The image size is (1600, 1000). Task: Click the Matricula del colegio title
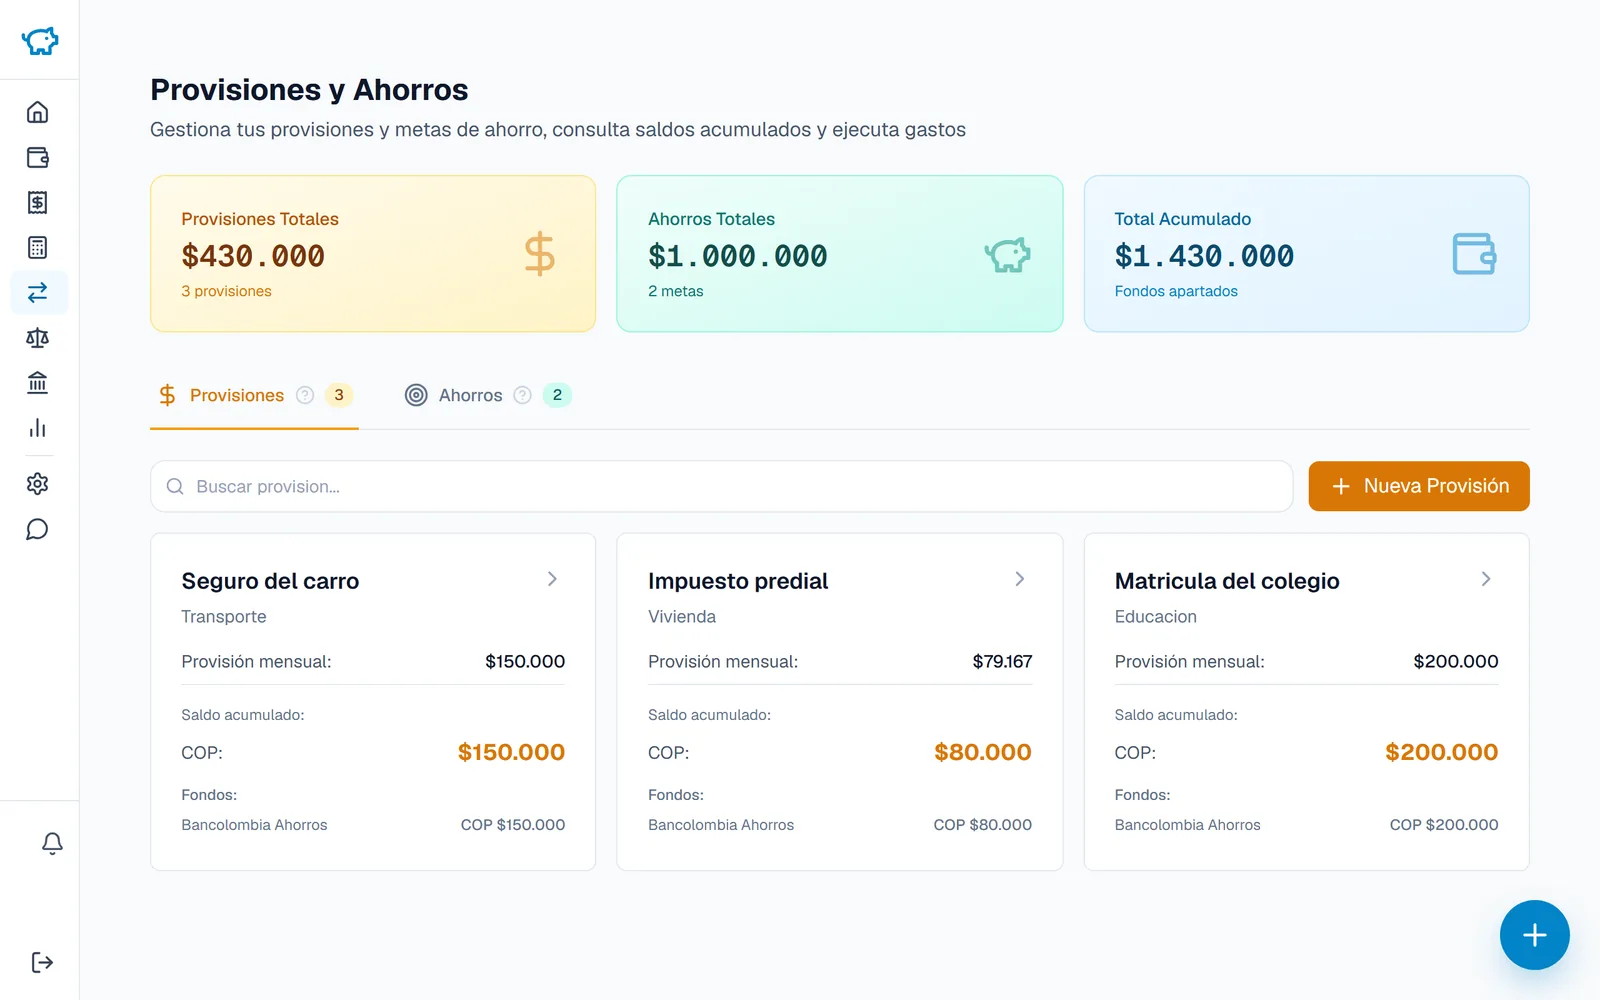pyautogui.click(x=1227, y=581)
